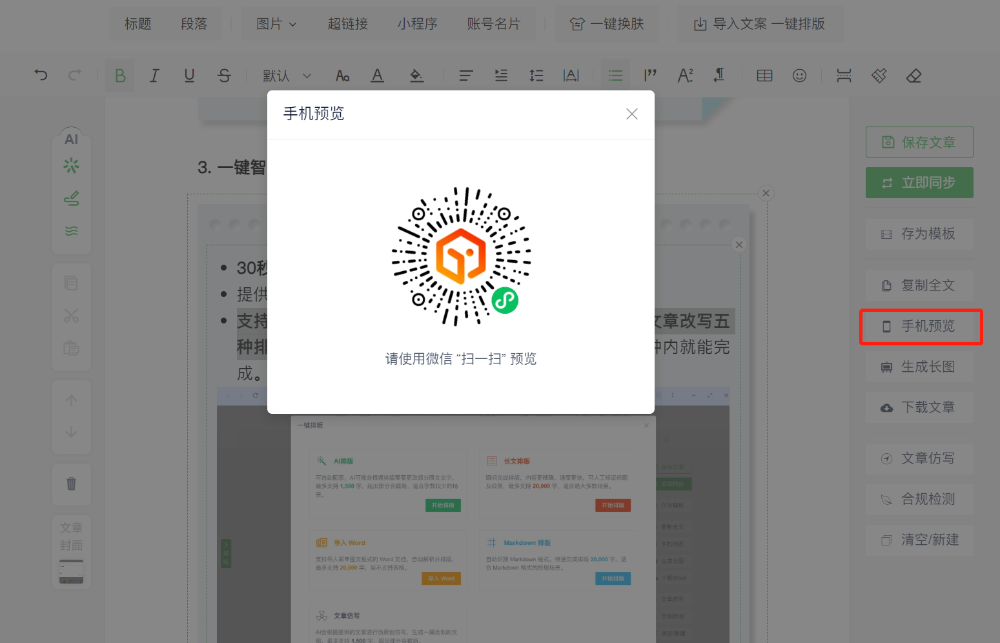Choose the text color A tool
This screenshot has width=1000, height=643.
tap(378, 76)
